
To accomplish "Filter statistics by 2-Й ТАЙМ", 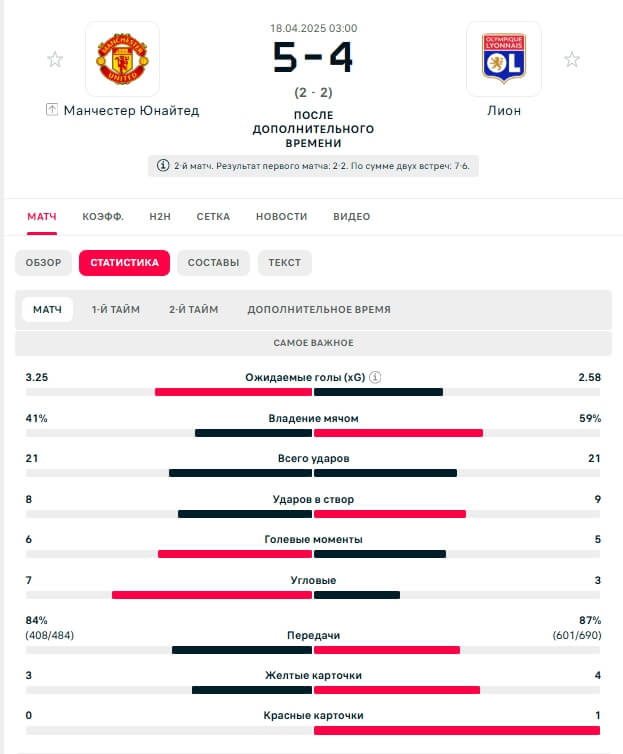I will click(193, 309).
